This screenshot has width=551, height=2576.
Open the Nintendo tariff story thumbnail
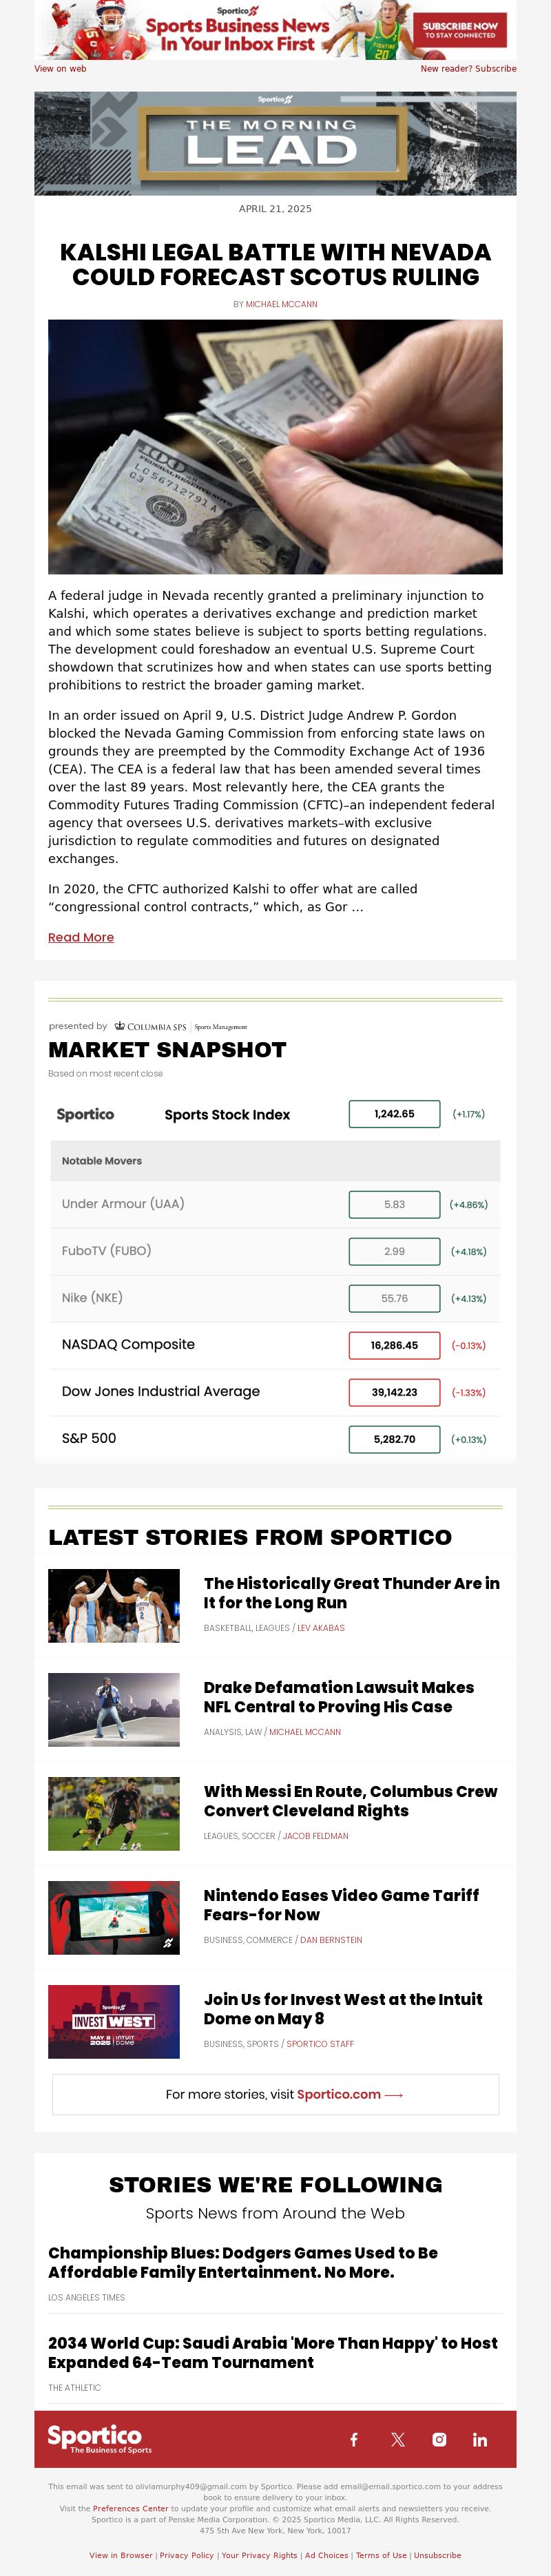[x=114, y=1917]
